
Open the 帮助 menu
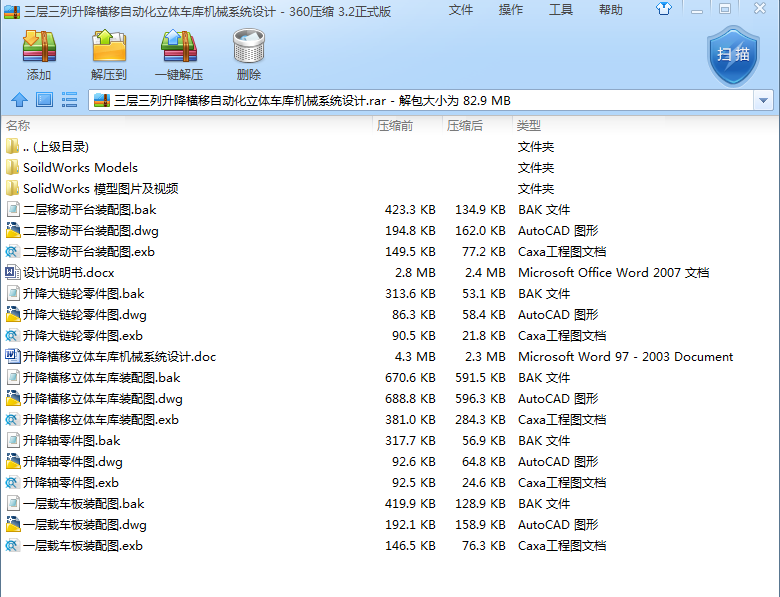pos(611,10)
